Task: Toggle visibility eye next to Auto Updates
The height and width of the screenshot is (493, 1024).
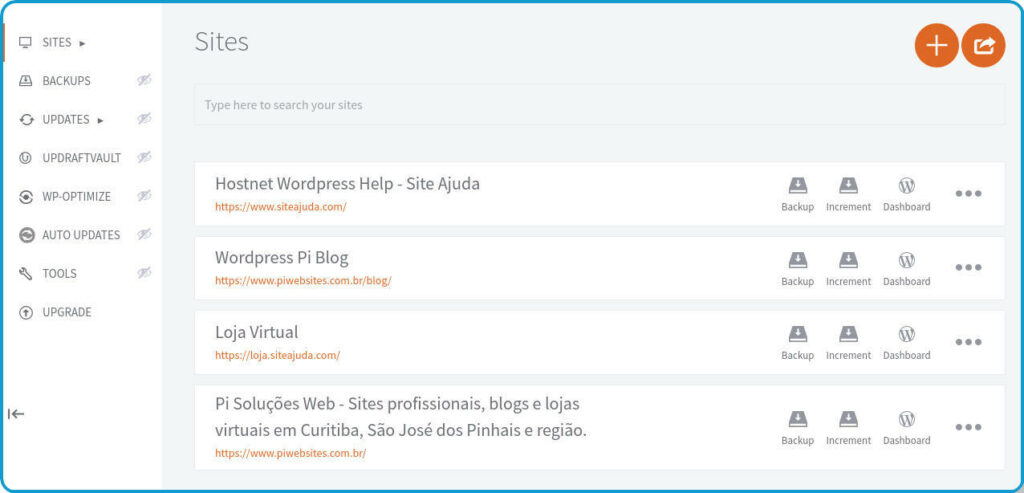Action: click(x=144, y=234)
